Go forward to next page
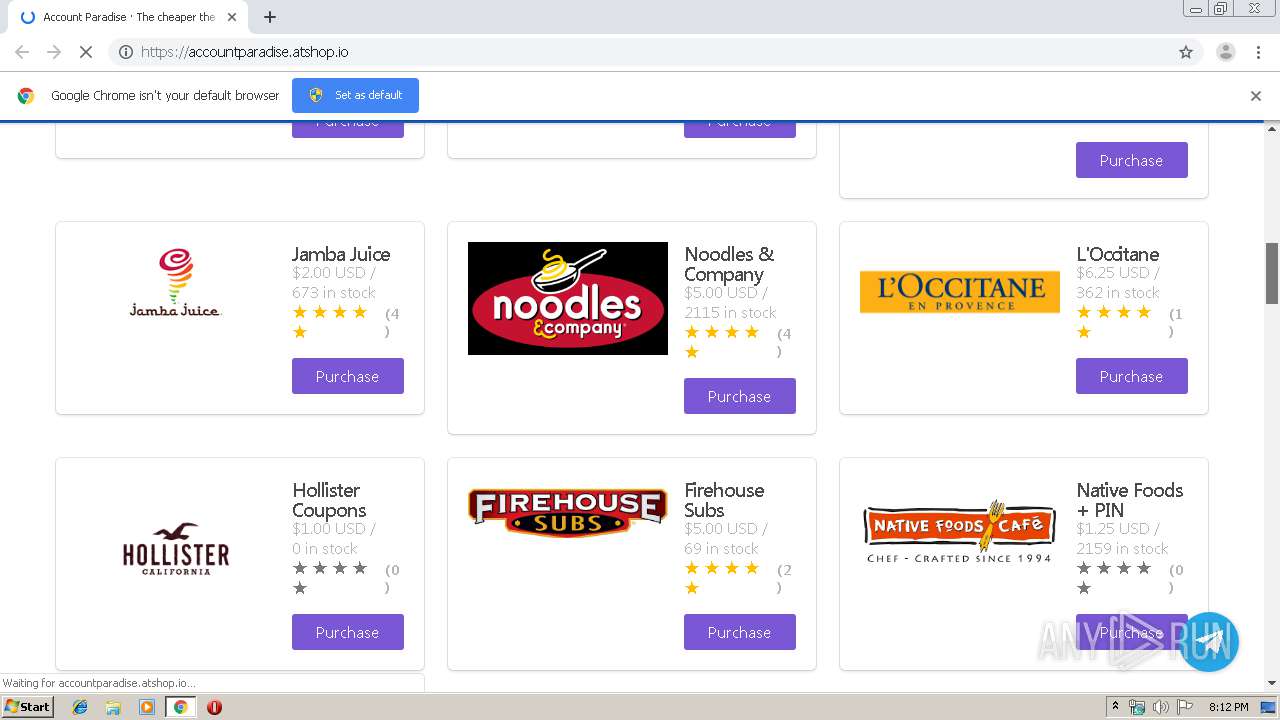The height and width of the screenshot is (720, 1280). (x=54, y=52)
